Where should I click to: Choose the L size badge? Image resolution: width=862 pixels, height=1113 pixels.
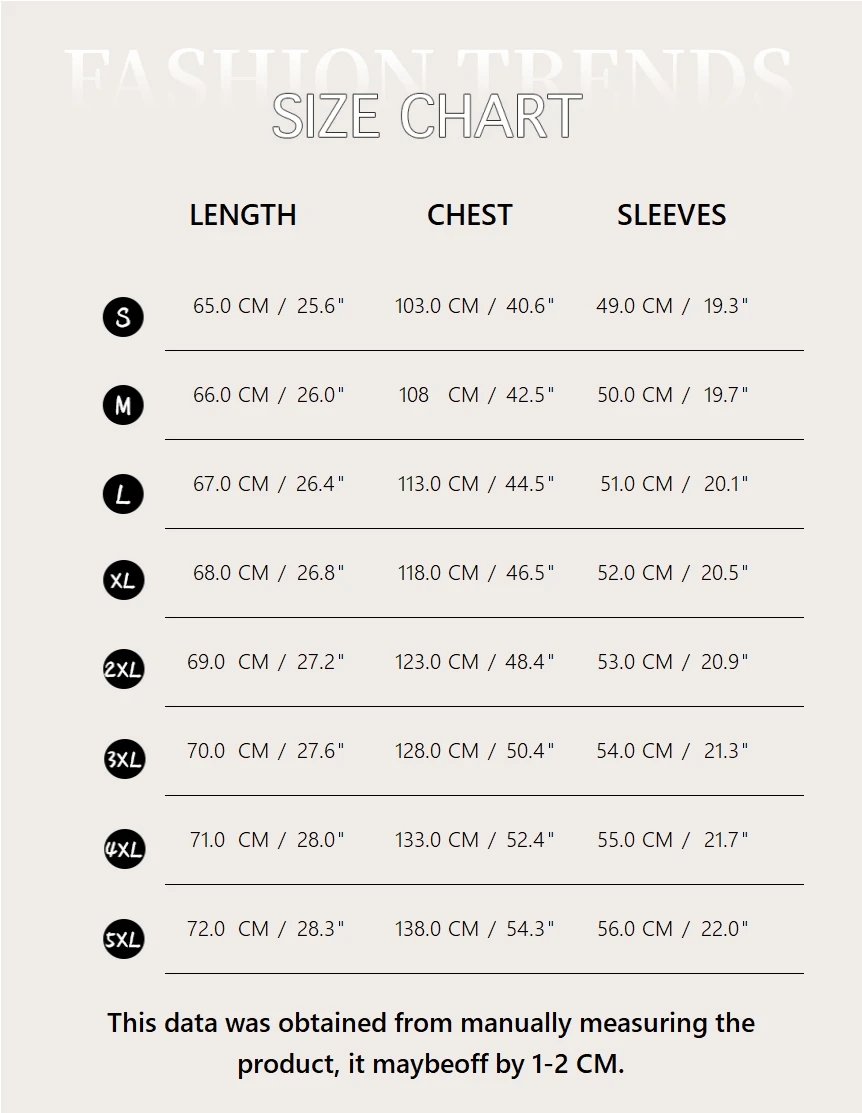coord(123,494)
